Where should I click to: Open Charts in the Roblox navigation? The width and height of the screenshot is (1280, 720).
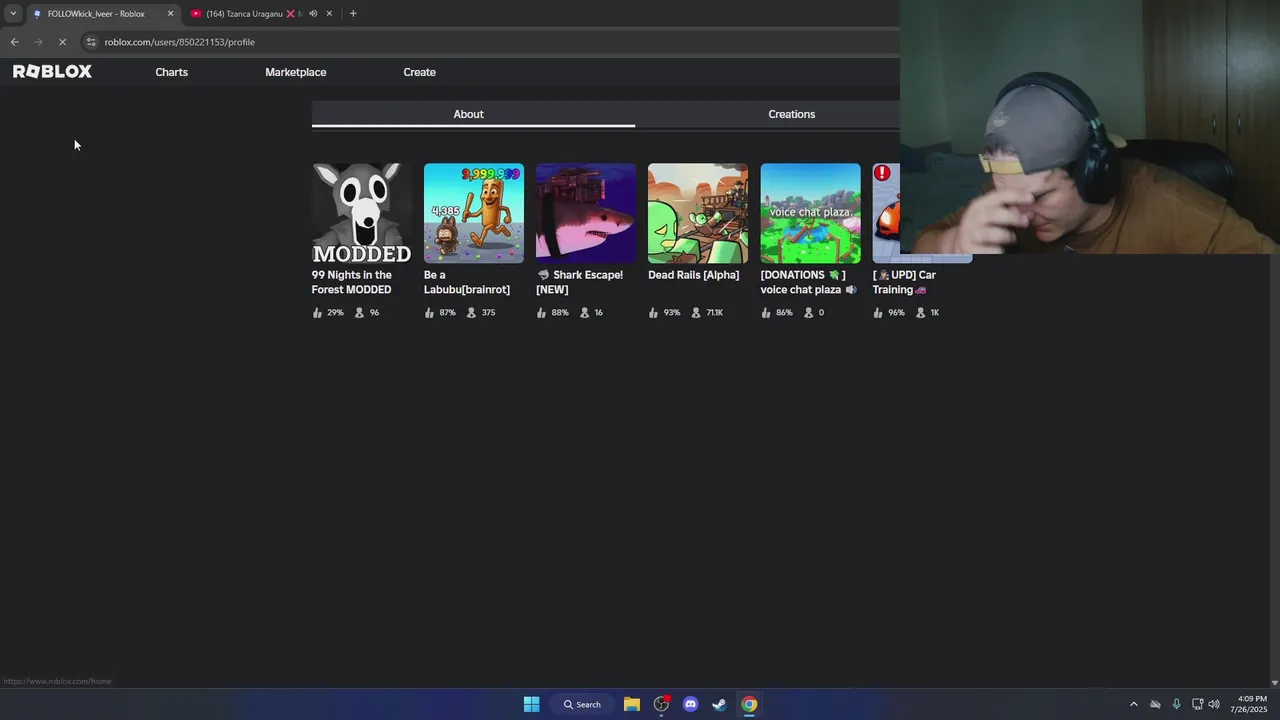(x=171, y=72)
